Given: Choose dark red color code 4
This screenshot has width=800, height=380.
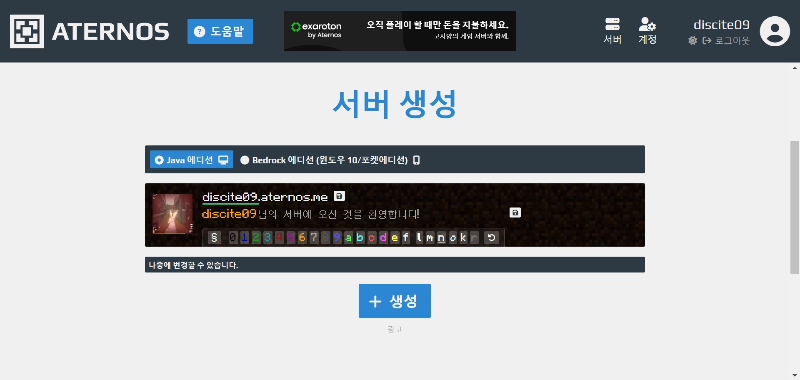Looking at the screenshot, I should (279, 238).
